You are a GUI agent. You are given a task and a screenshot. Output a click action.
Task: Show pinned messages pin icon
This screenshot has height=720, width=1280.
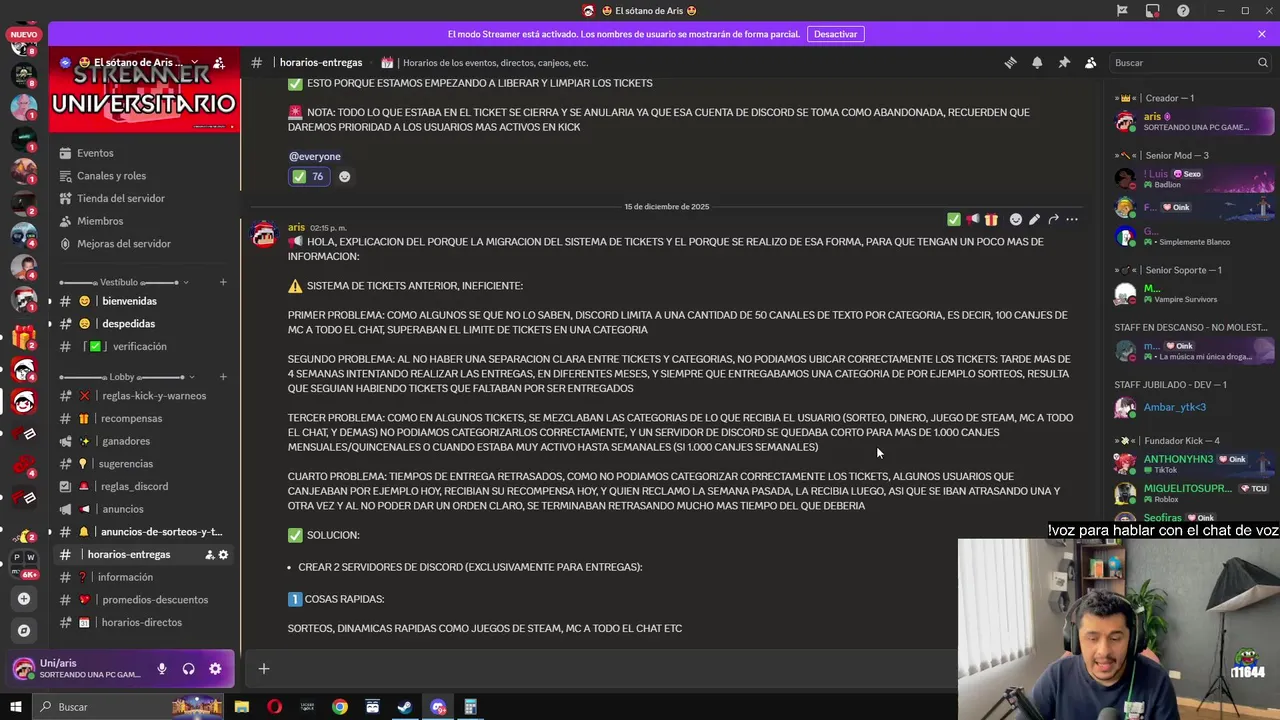pos(1064,62)
